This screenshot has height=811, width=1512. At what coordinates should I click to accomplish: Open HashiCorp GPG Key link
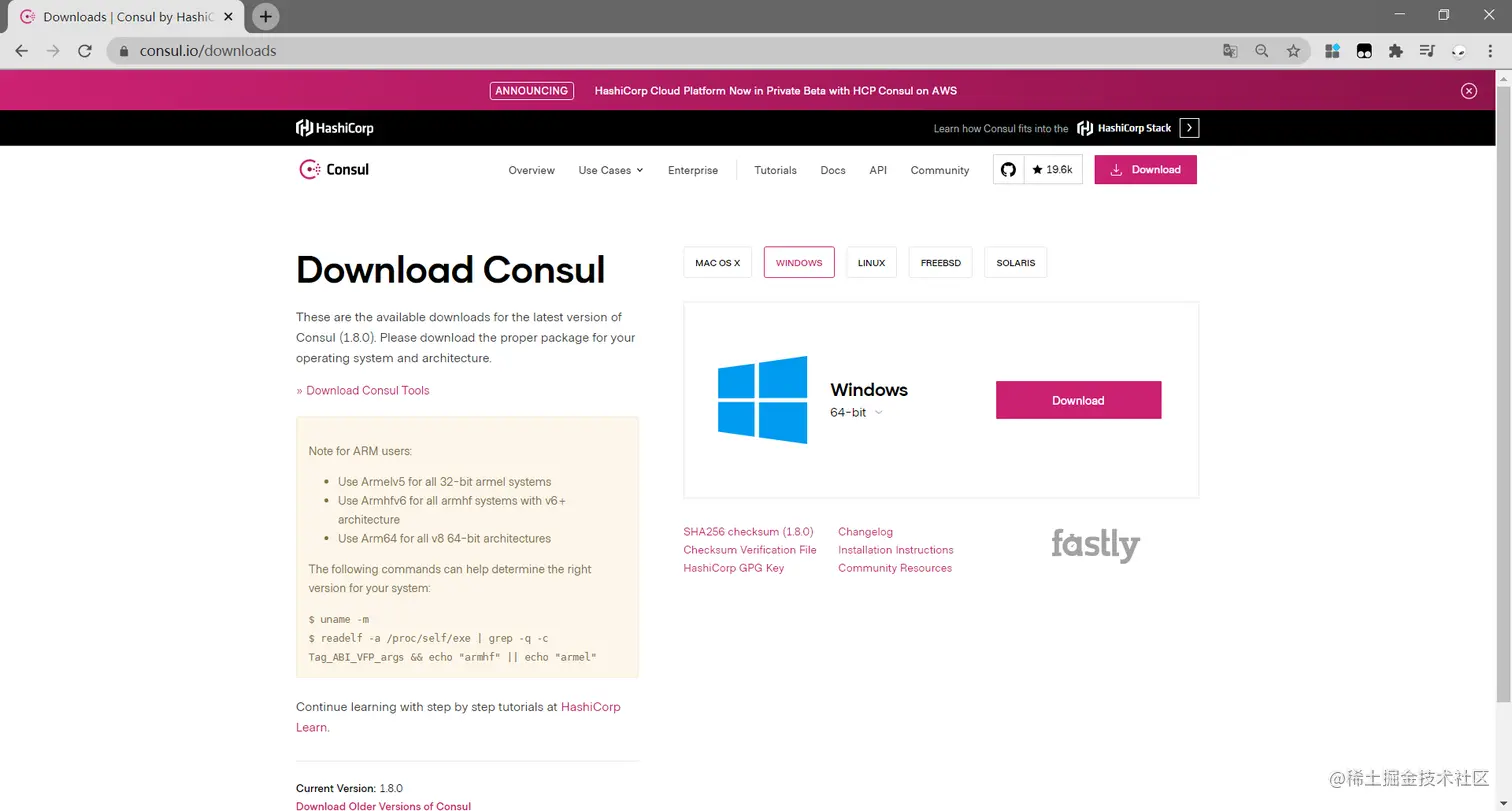click(734, 568)
